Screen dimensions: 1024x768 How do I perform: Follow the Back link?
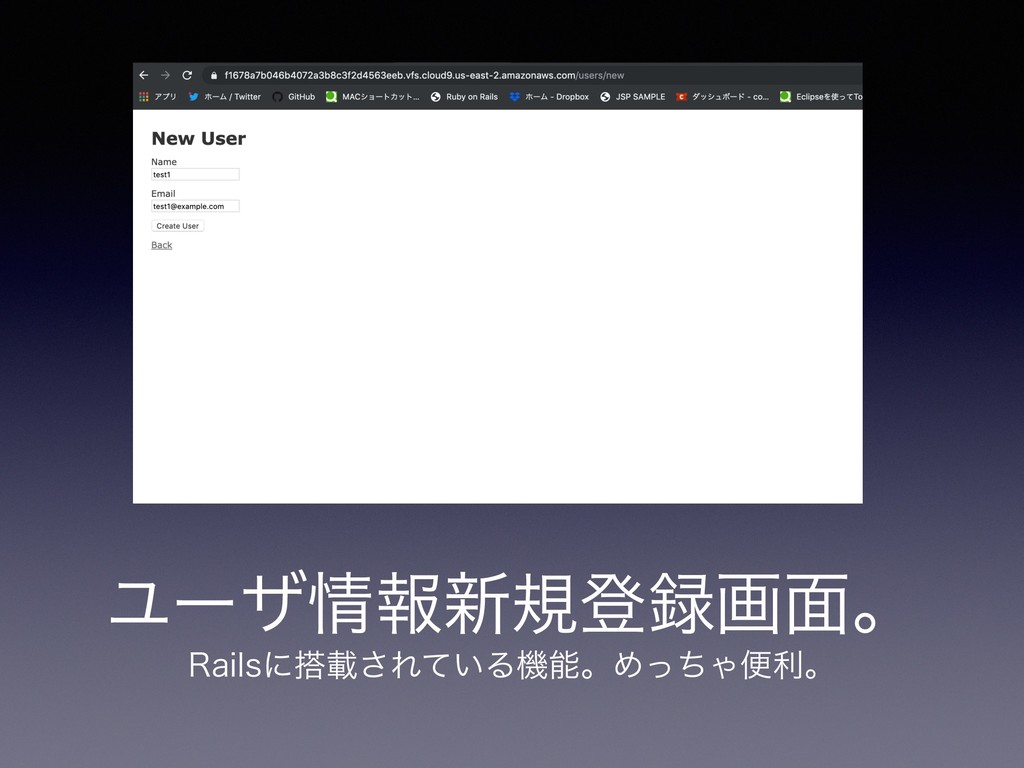161,245
